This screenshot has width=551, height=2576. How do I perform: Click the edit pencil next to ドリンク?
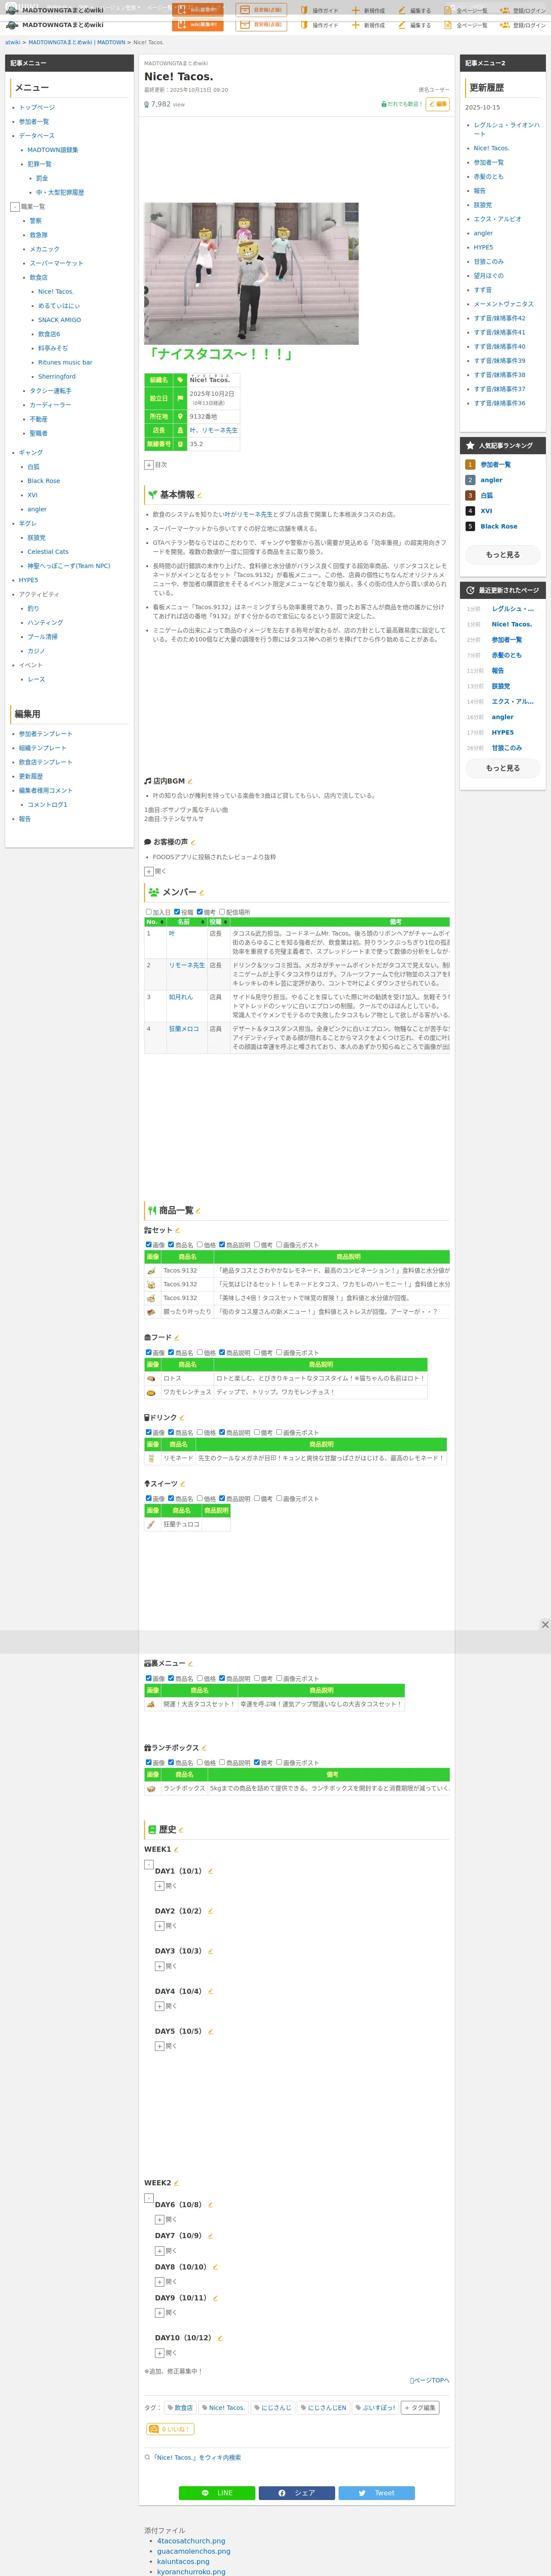[182, 1418]
